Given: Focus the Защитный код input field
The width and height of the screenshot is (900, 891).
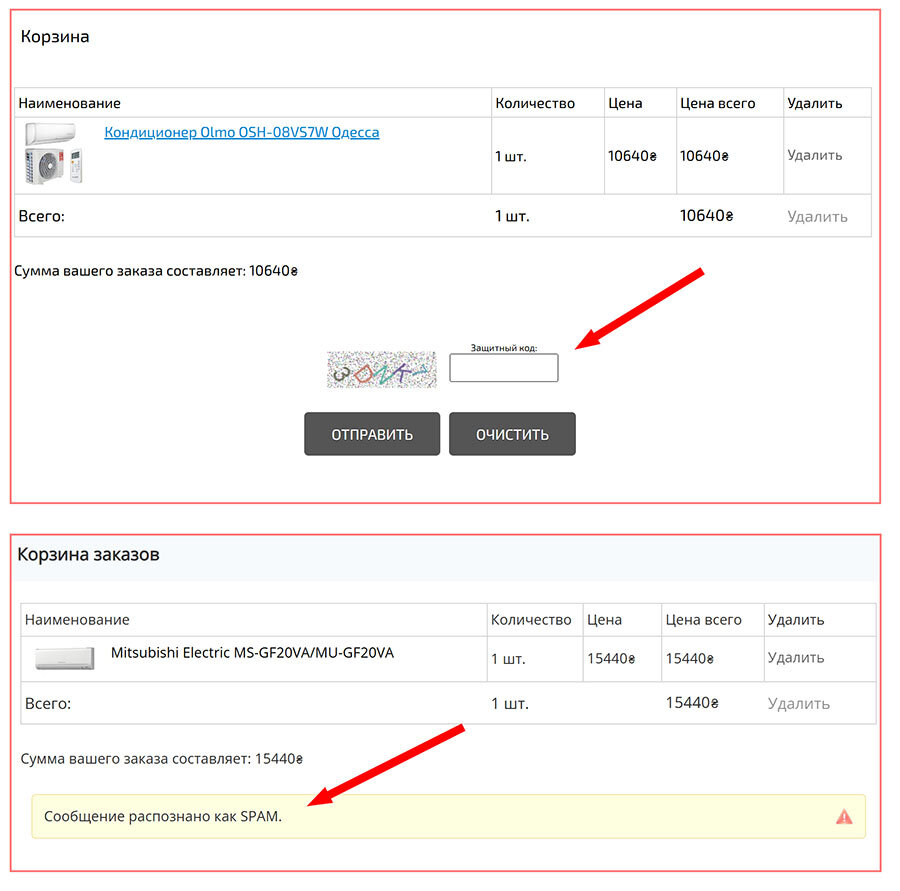Looking at the screenshot, I should (x=503, y=368).
